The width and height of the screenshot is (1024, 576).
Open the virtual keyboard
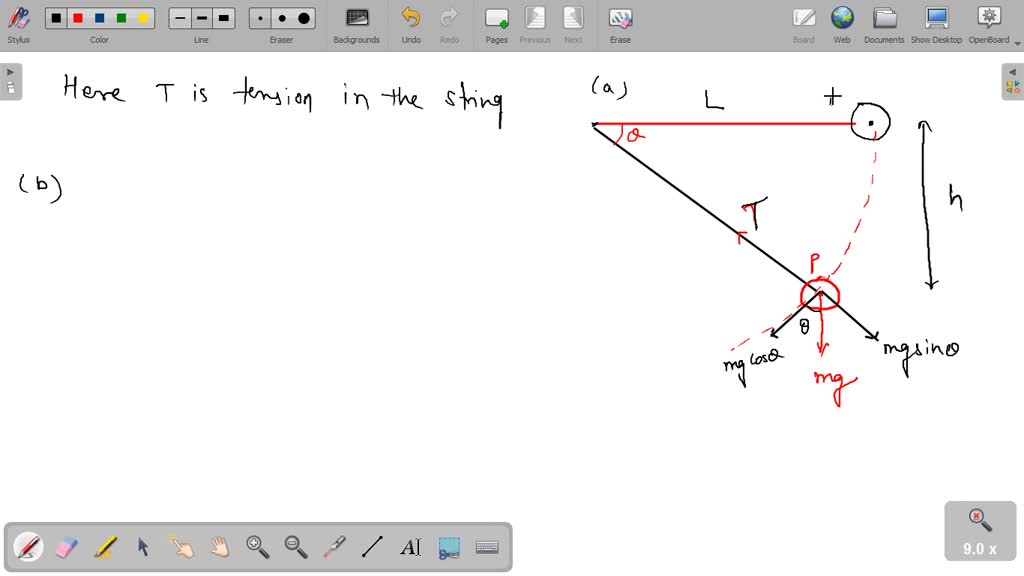click(487, 547)
